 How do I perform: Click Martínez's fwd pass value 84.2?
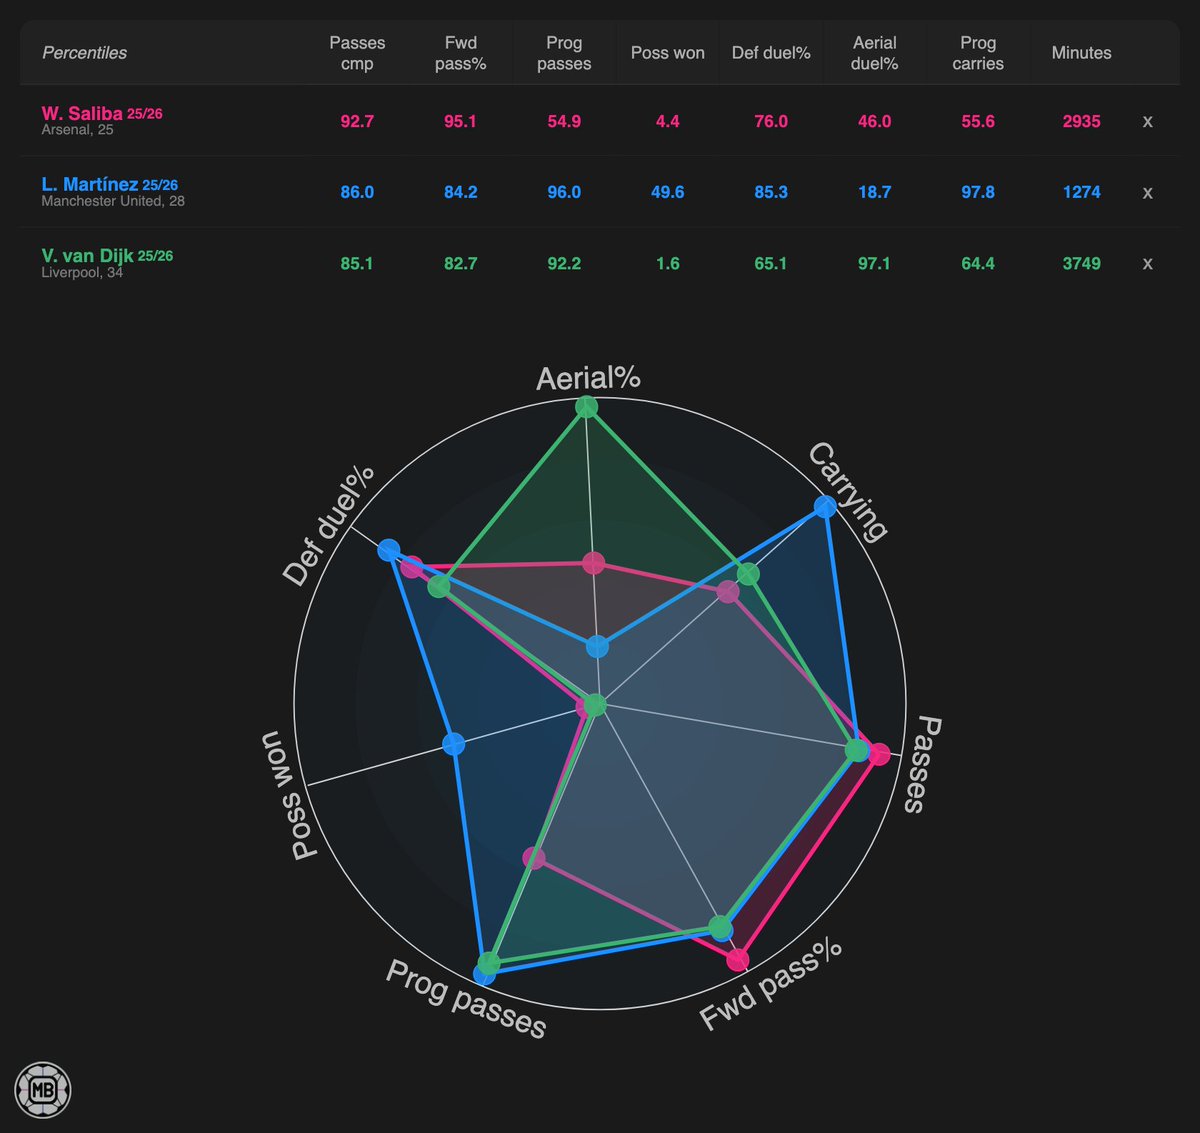[x=461, y=192]
